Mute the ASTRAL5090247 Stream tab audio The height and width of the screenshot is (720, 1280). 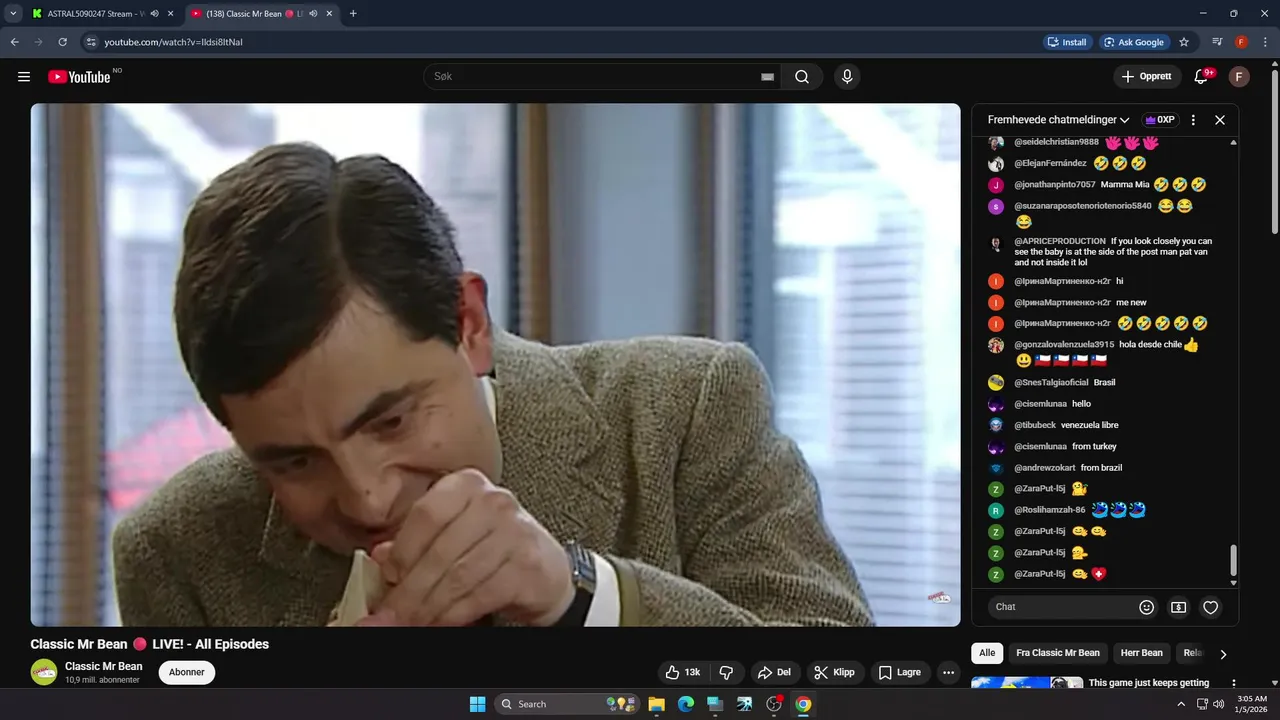click(x=155, y=14)
